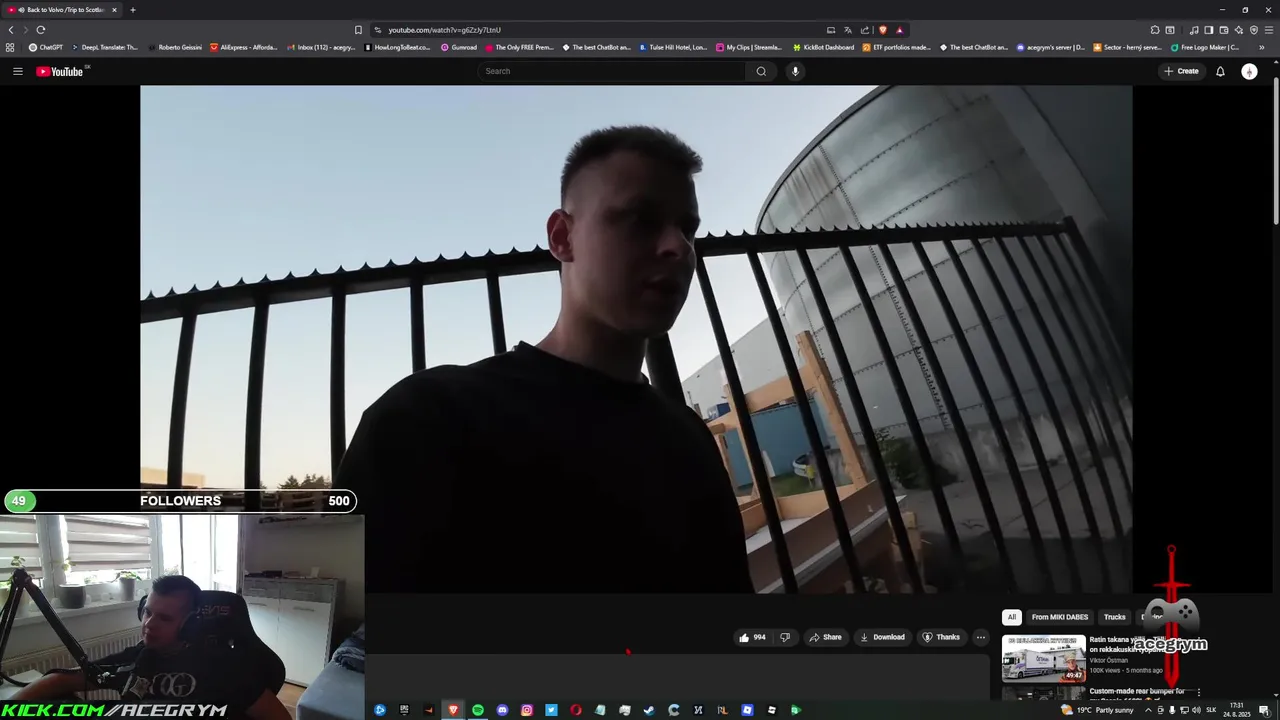Open the 49:47 truck video thumbnail

(x=1043, y=657)
